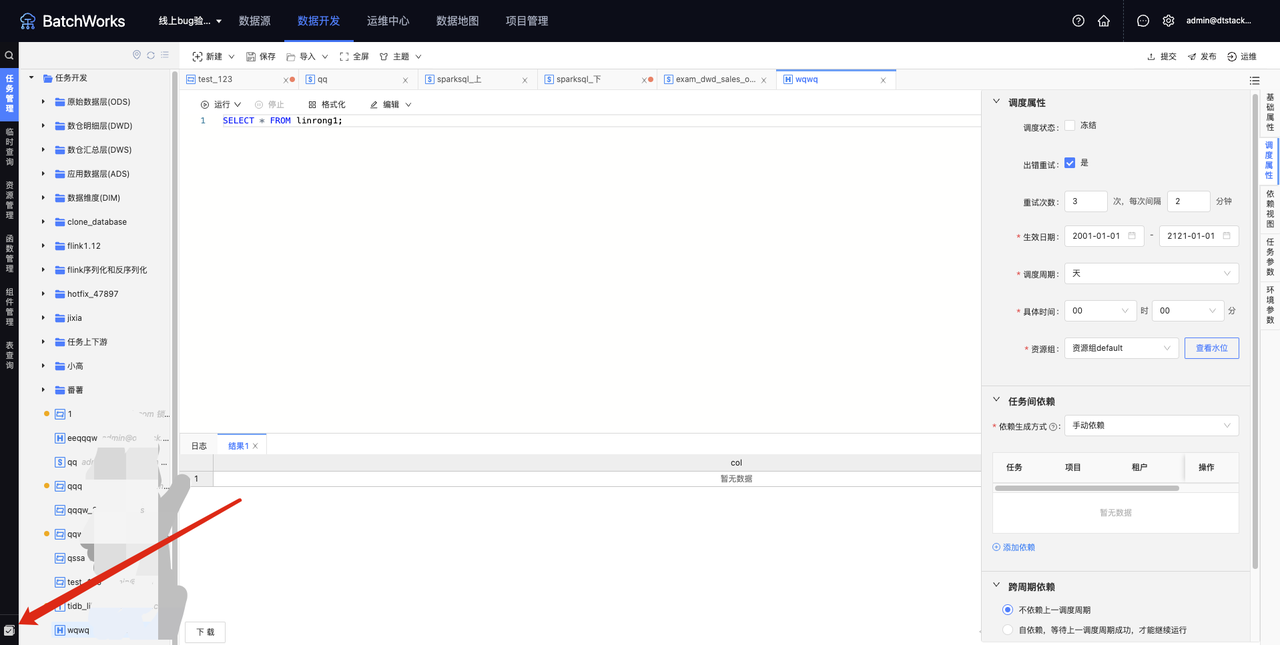Click the 添加依赖 link
Screen dimensions: 1280x645
pyautogui.click(x=1014, y=547)
